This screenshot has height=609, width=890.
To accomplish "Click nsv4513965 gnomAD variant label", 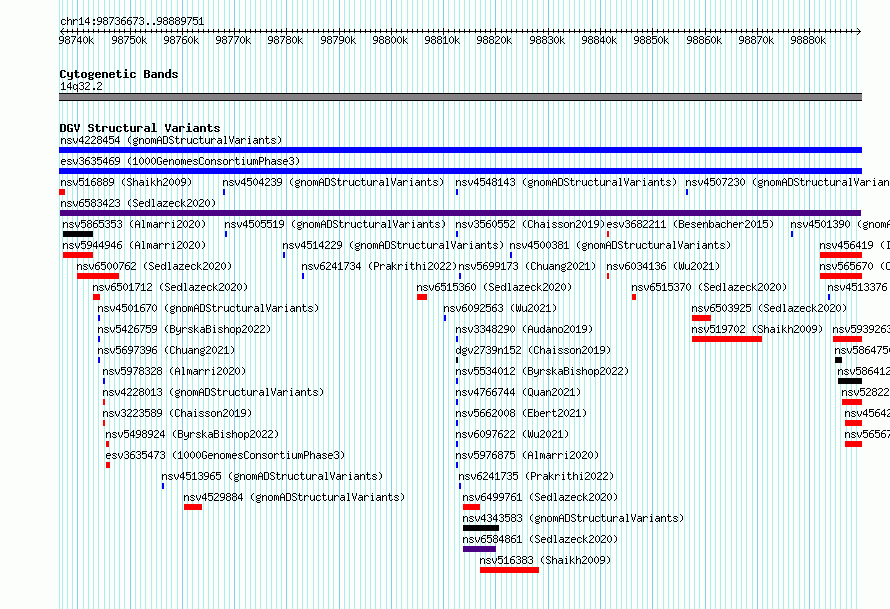I will tap(272, 476).
